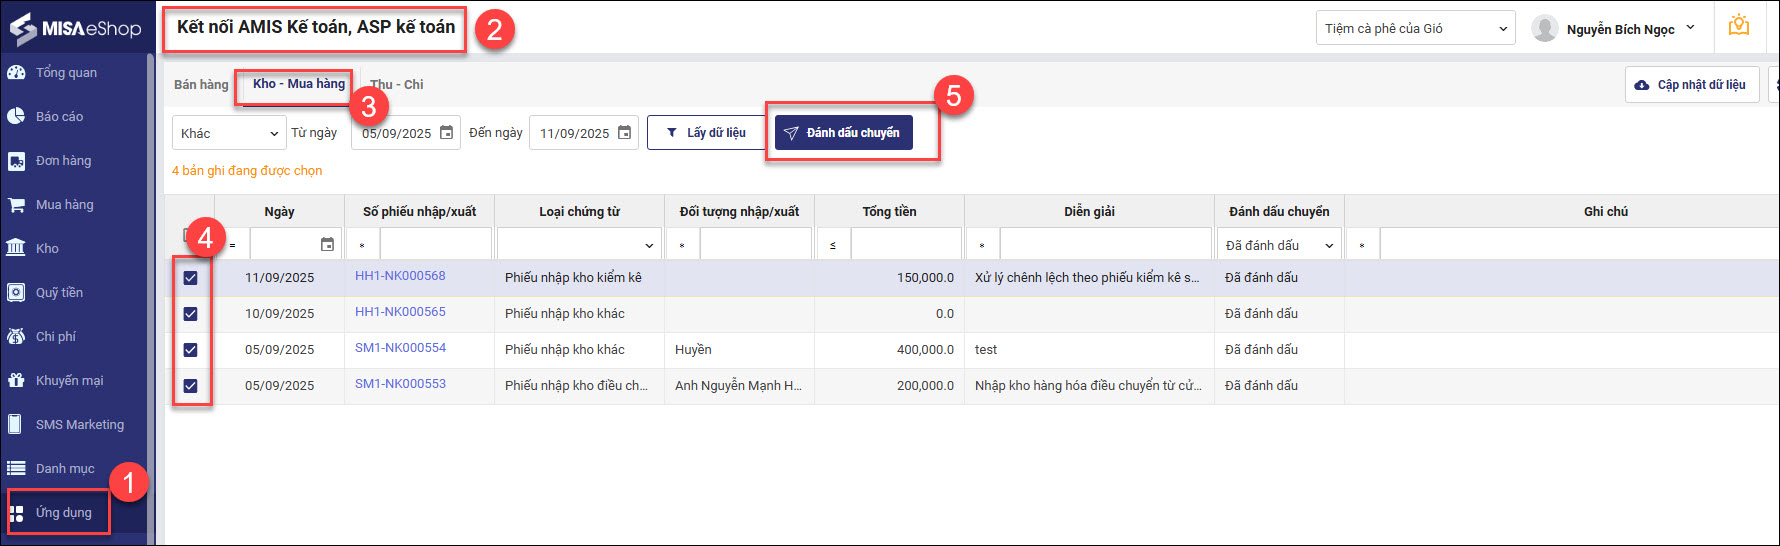The width and height of the screenshot is (1780, 546).
Task: Click the Khuyến mại gift icon
Action: [x=16, y=380]
